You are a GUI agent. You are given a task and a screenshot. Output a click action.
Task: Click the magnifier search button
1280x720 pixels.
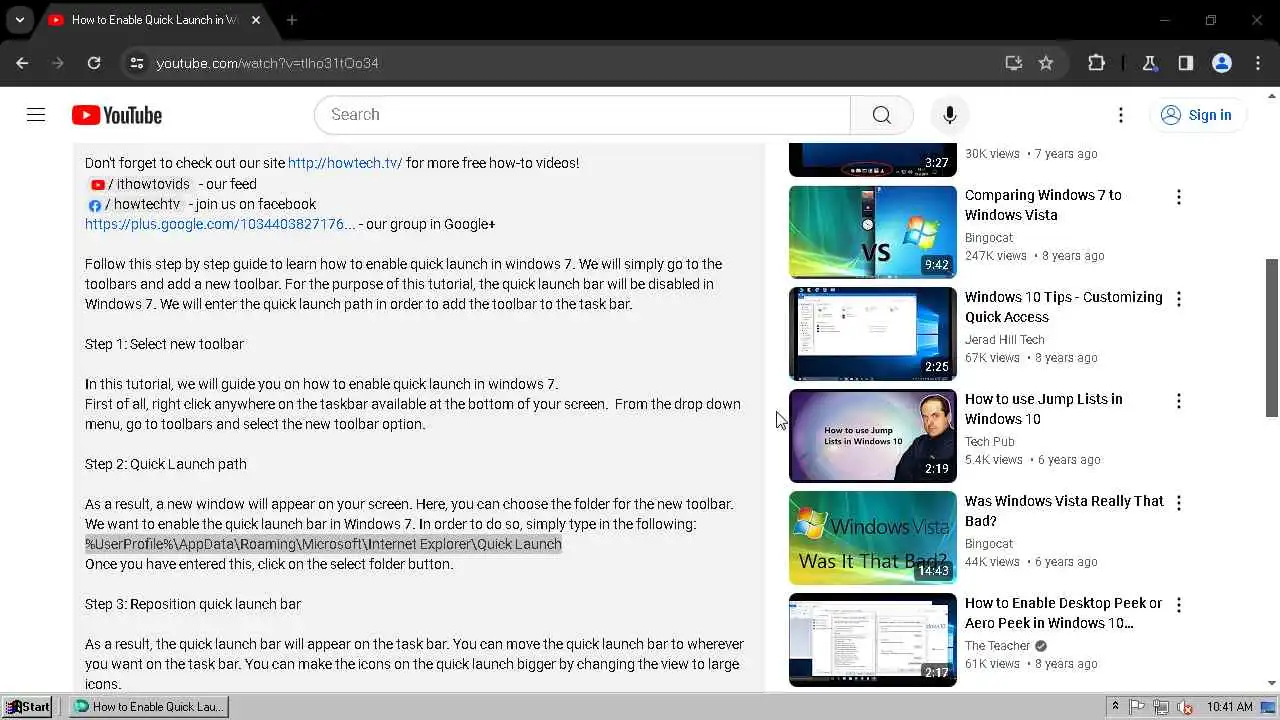(881, 115)
